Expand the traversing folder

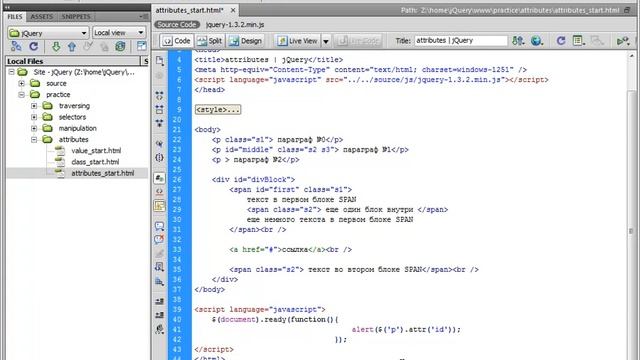point(34,106)
